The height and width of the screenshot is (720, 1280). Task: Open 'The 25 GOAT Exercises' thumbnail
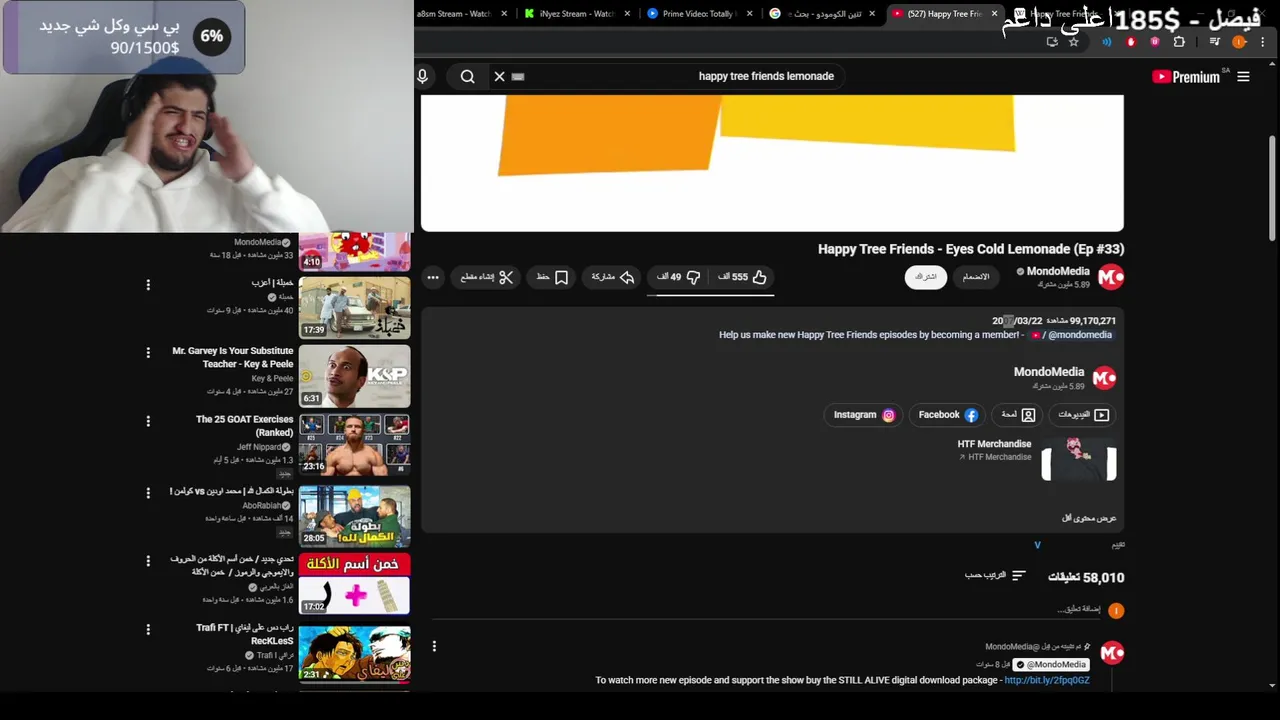tap(354, 445)
